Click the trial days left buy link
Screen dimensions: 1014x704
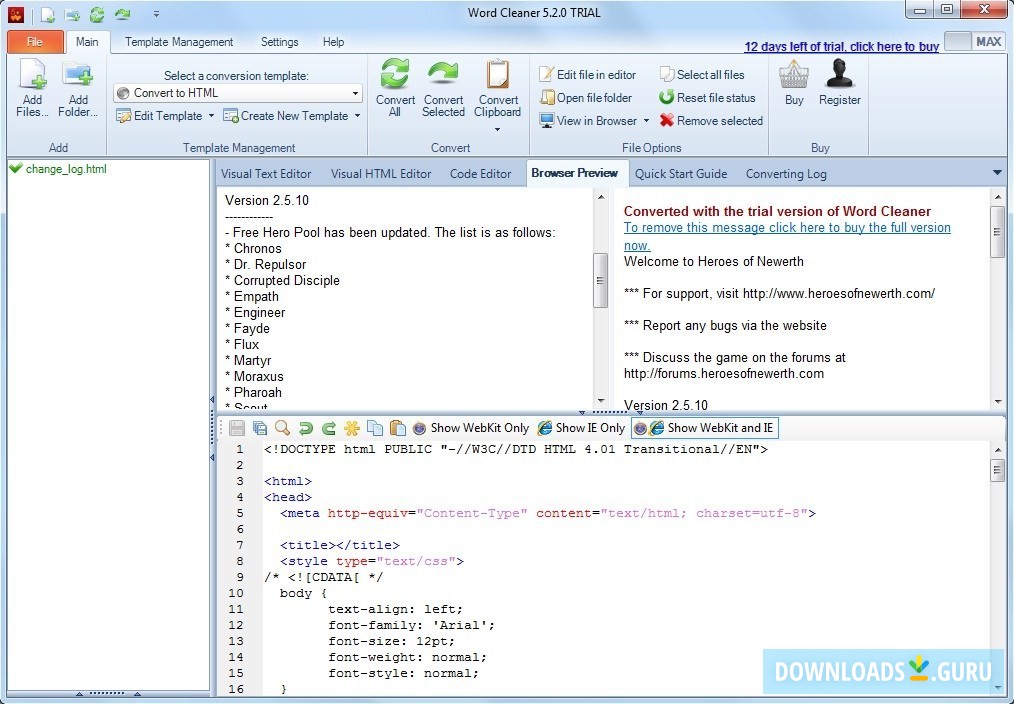click(841, 47)
